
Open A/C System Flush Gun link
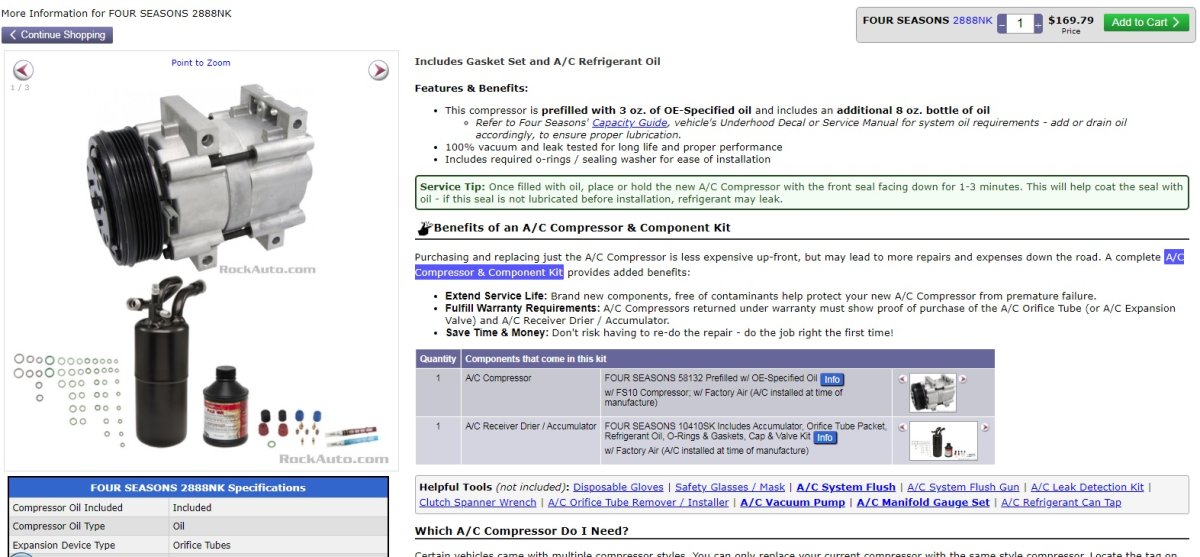coord(963,487)
